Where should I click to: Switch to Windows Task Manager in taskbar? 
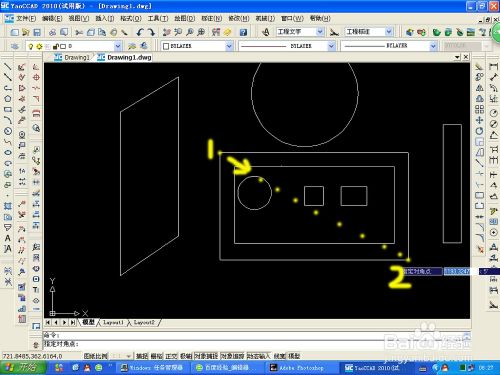pos(152,368)
